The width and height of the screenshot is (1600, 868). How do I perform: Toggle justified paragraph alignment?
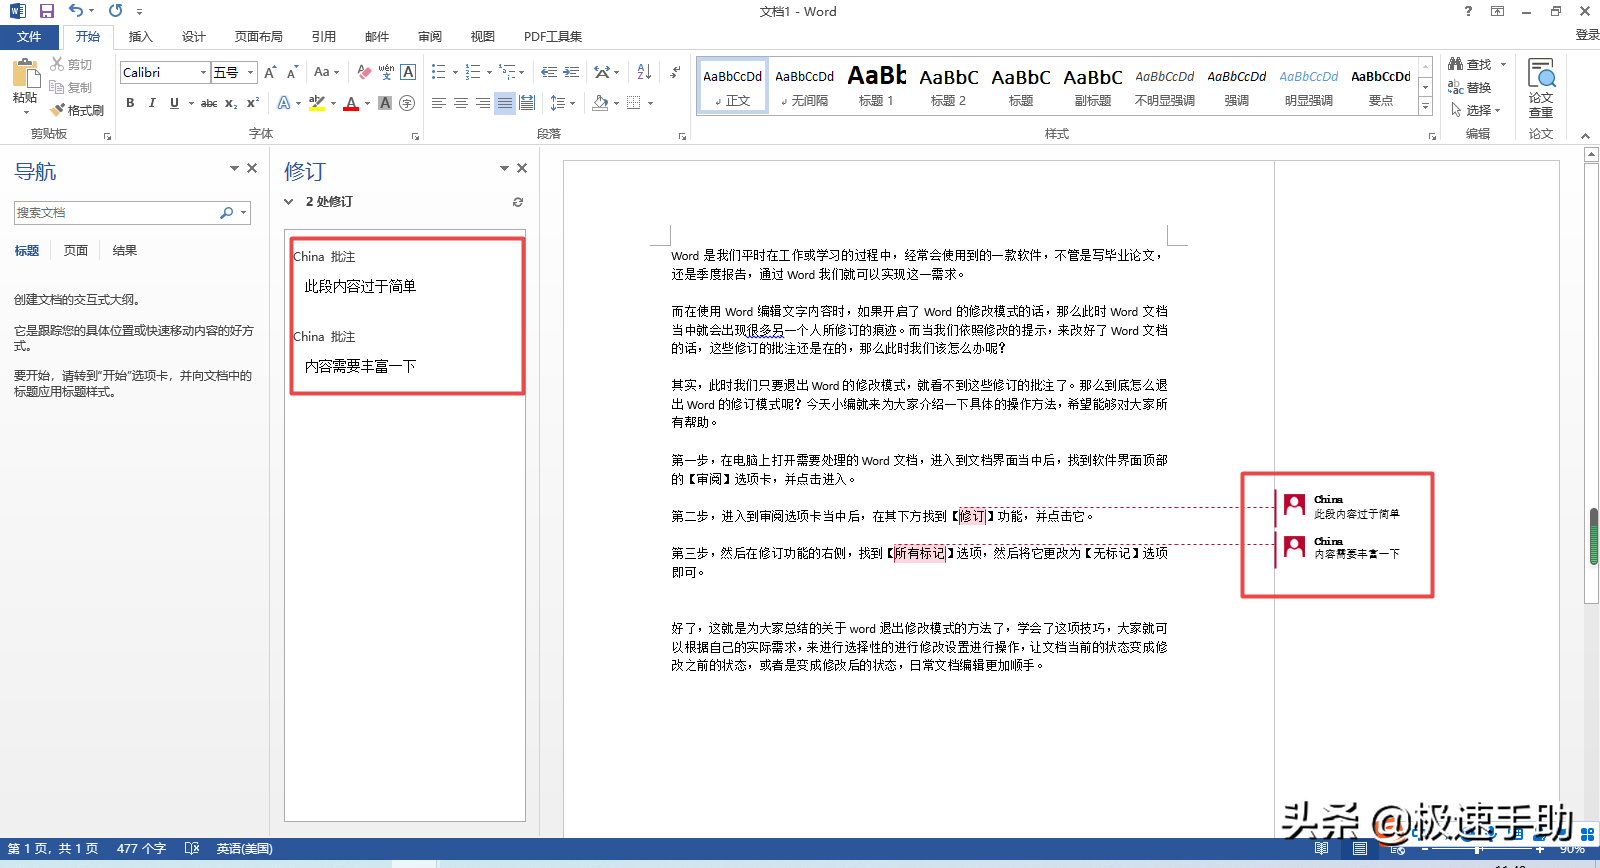tap(505, 103)
